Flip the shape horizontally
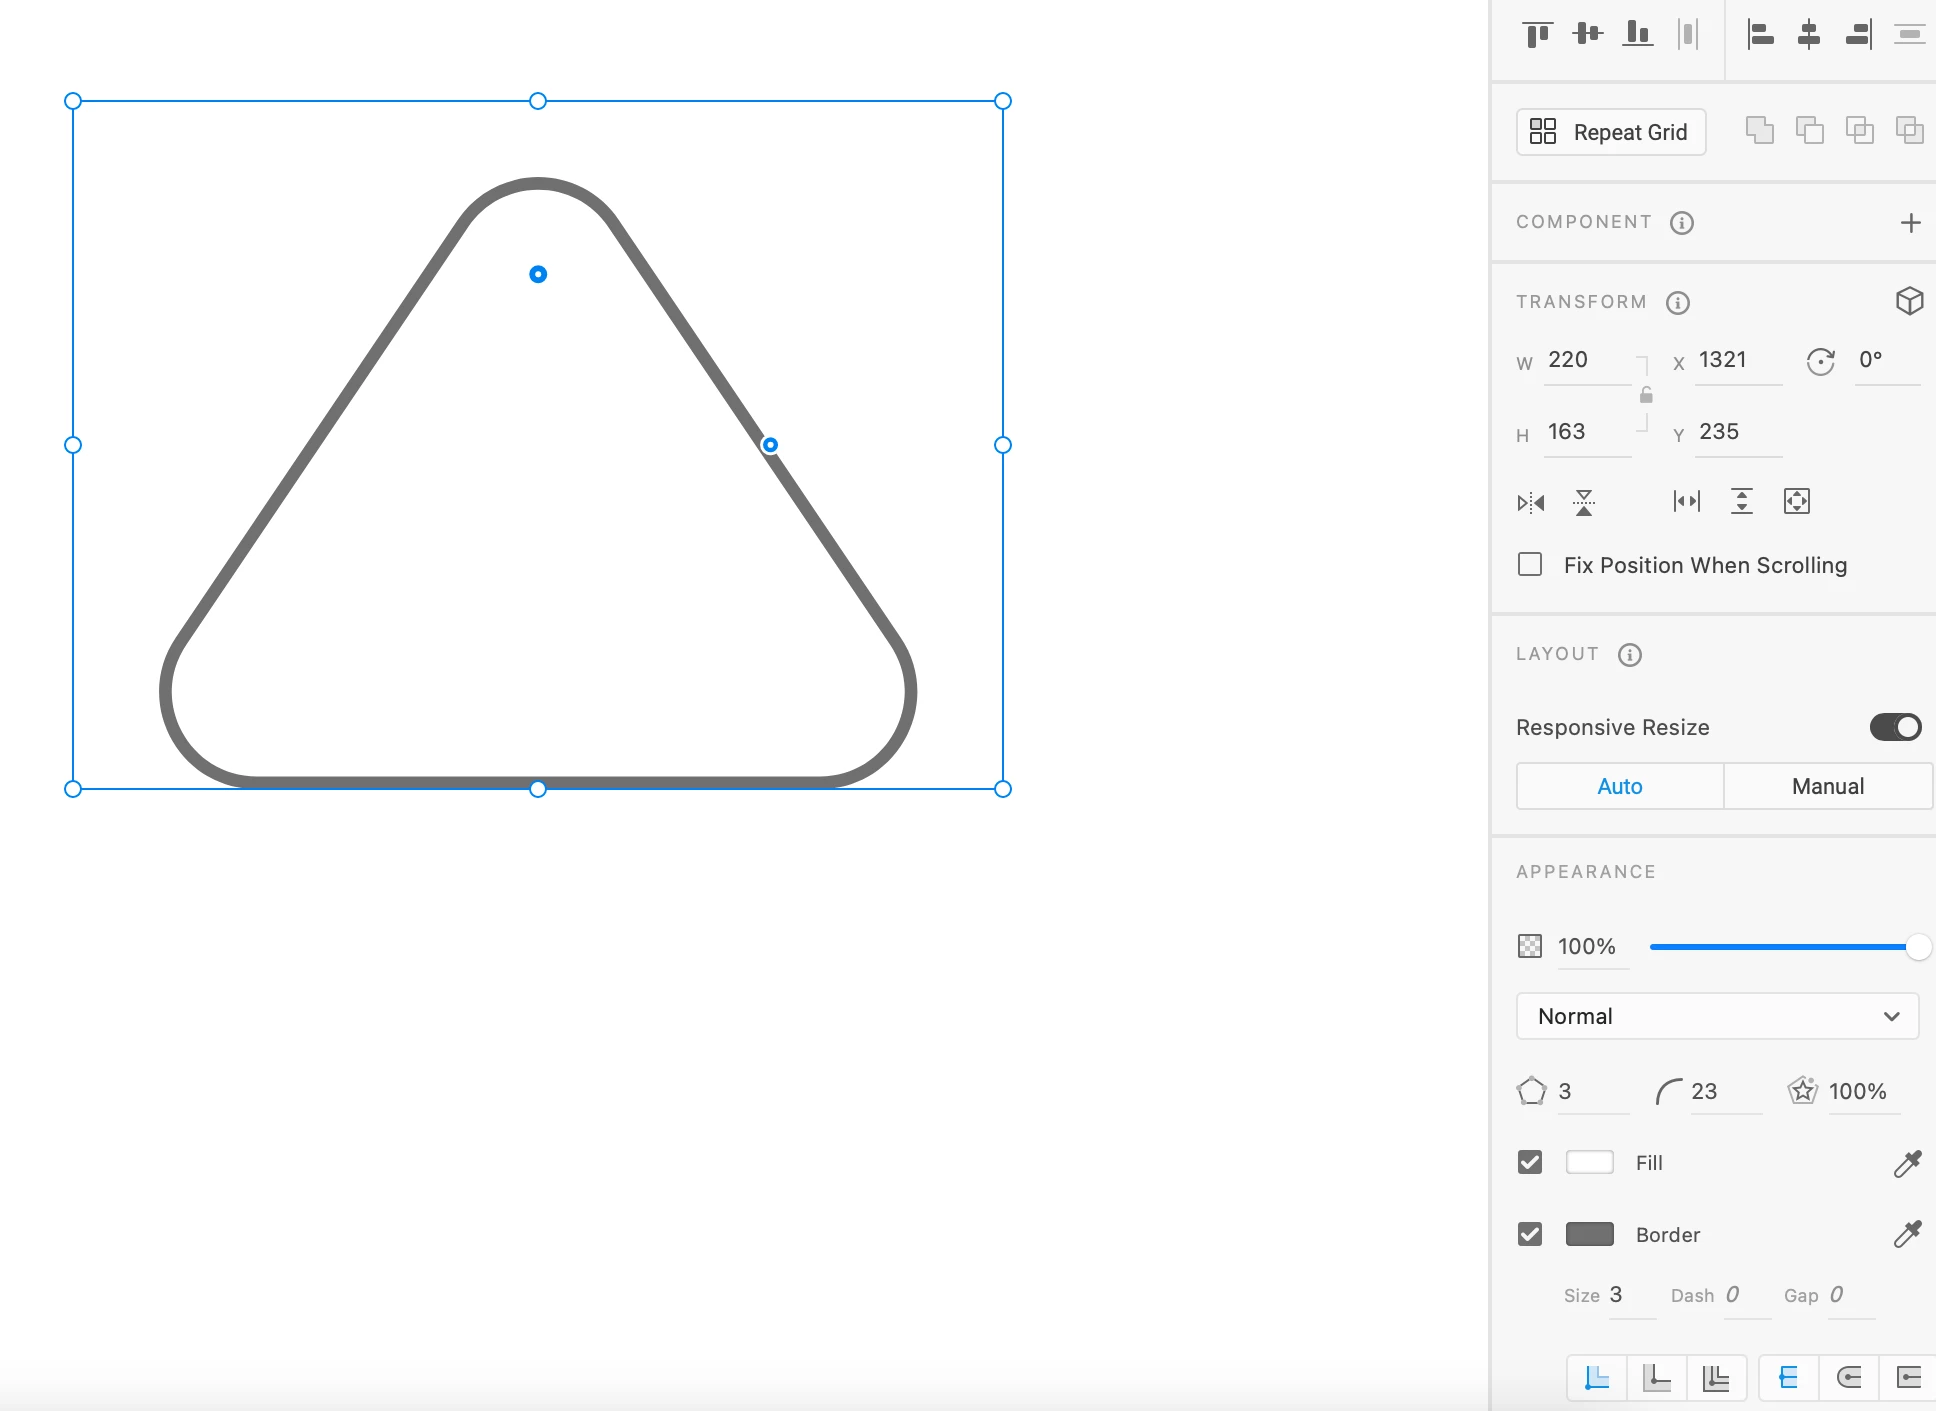The image size is (1936, 1411). click(x=1531, y=502)
